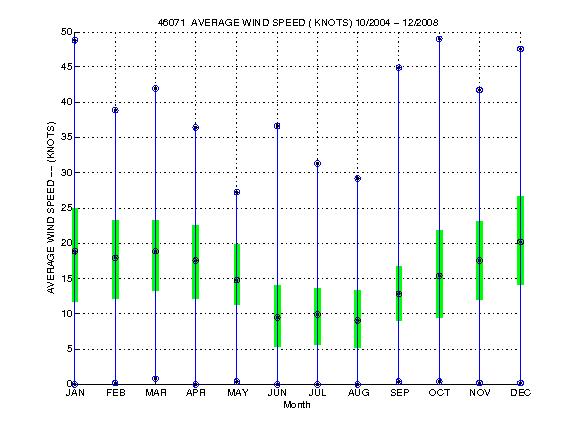Click the April maximum marker near 36 knots
Viewport: 576px width, 432px height.
[196, 127]
